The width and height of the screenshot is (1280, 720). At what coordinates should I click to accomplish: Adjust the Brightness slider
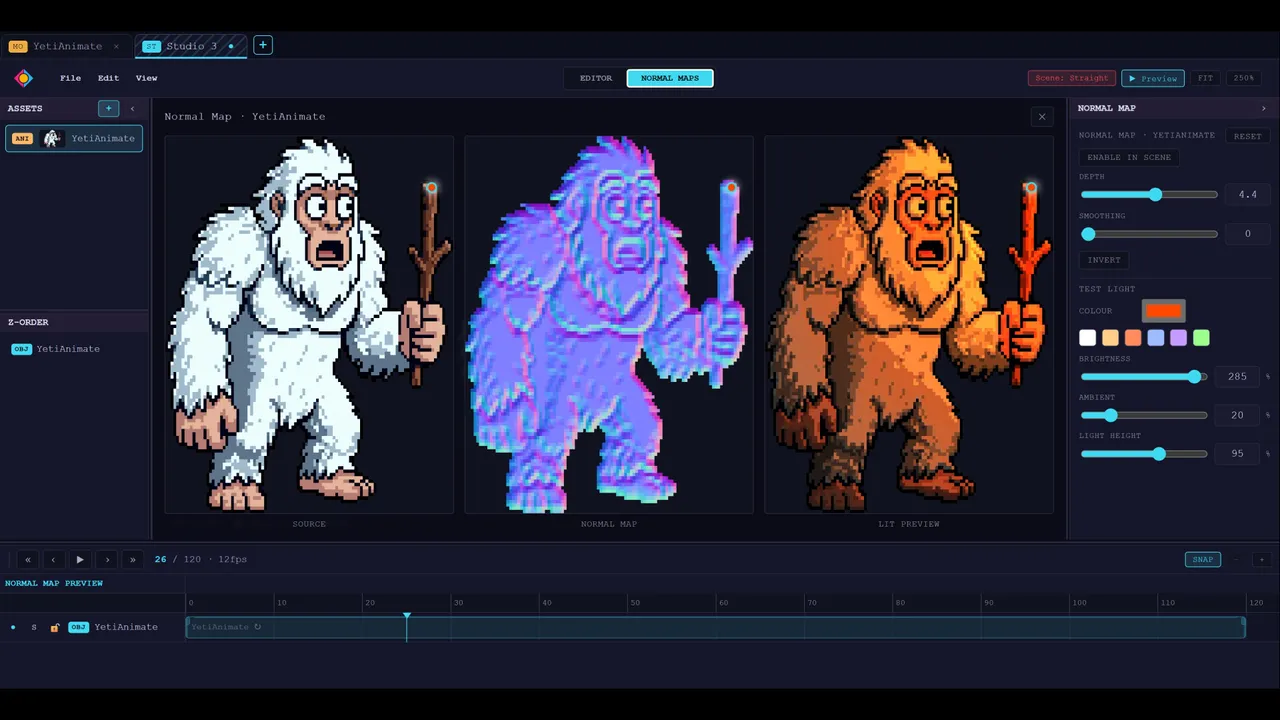[x=1144, y=377]
